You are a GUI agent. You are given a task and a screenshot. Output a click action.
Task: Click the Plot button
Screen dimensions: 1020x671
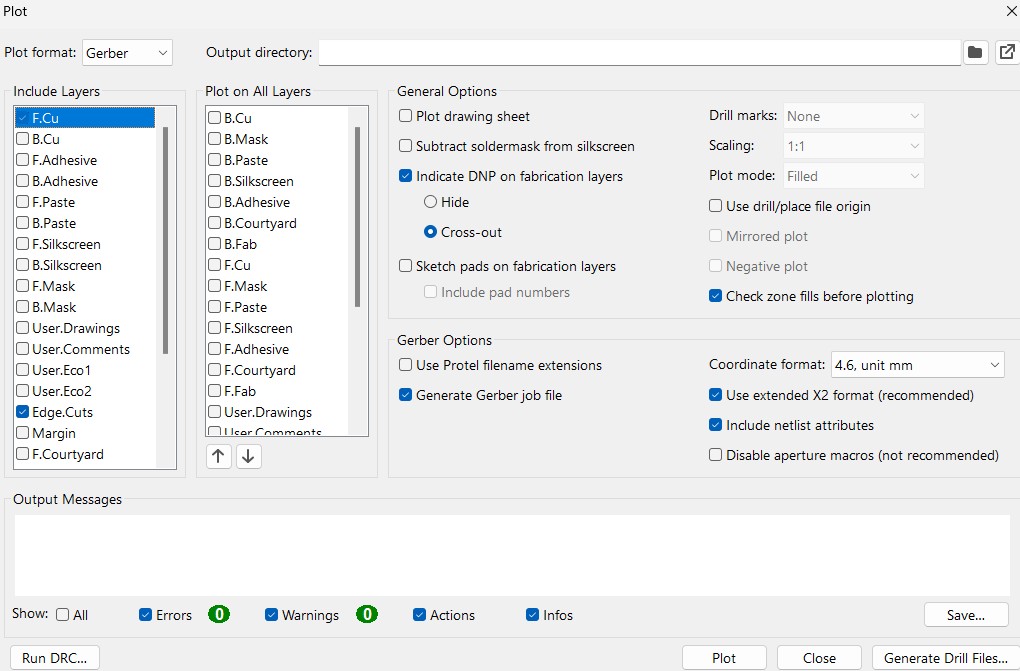click(724, 658)
